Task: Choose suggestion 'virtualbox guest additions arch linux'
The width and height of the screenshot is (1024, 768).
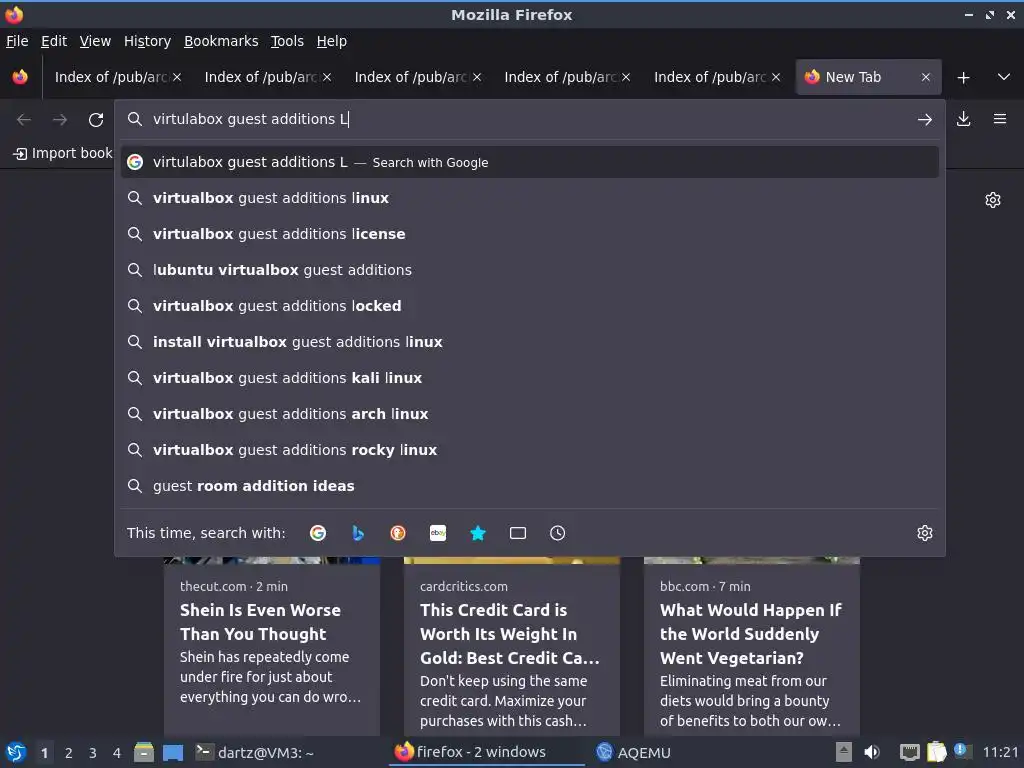Action: (530, 413)
